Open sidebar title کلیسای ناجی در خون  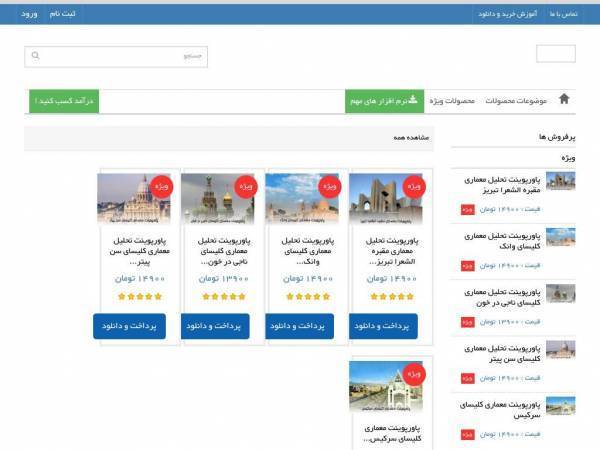point(502,297)
